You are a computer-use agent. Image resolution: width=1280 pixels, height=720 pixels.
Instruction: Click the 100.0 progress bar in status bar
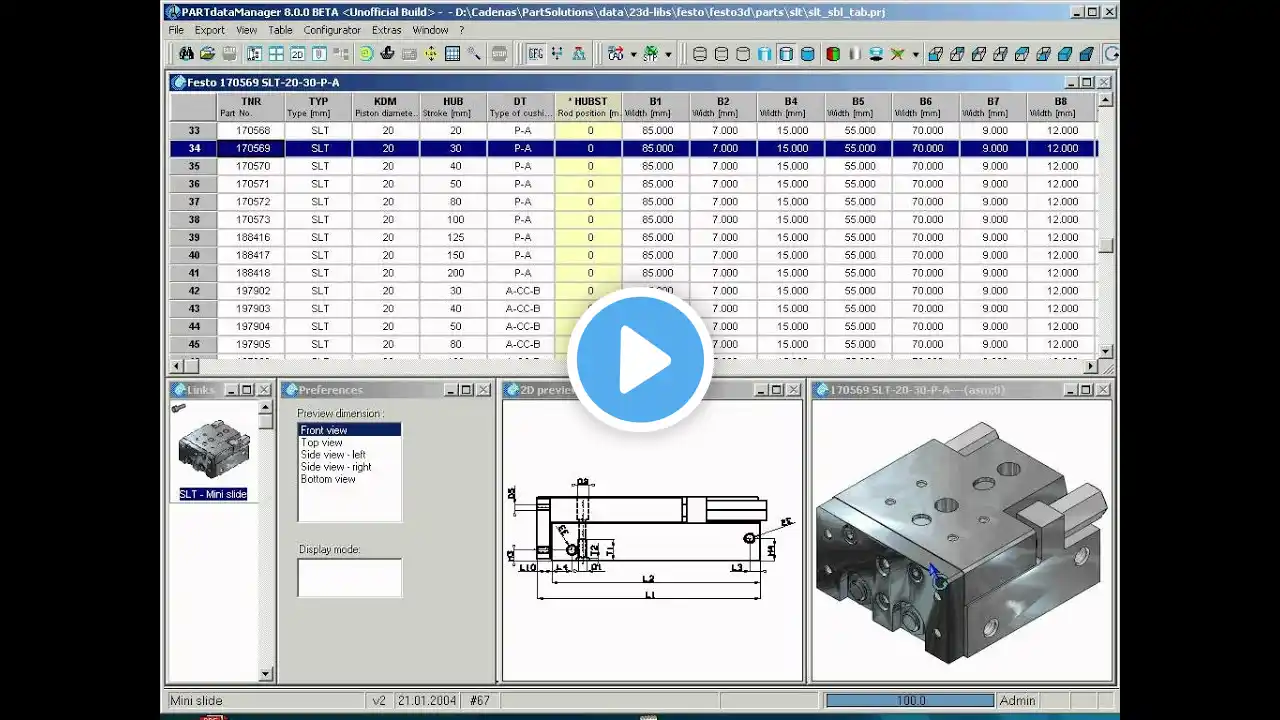click(x=911, y=701)
